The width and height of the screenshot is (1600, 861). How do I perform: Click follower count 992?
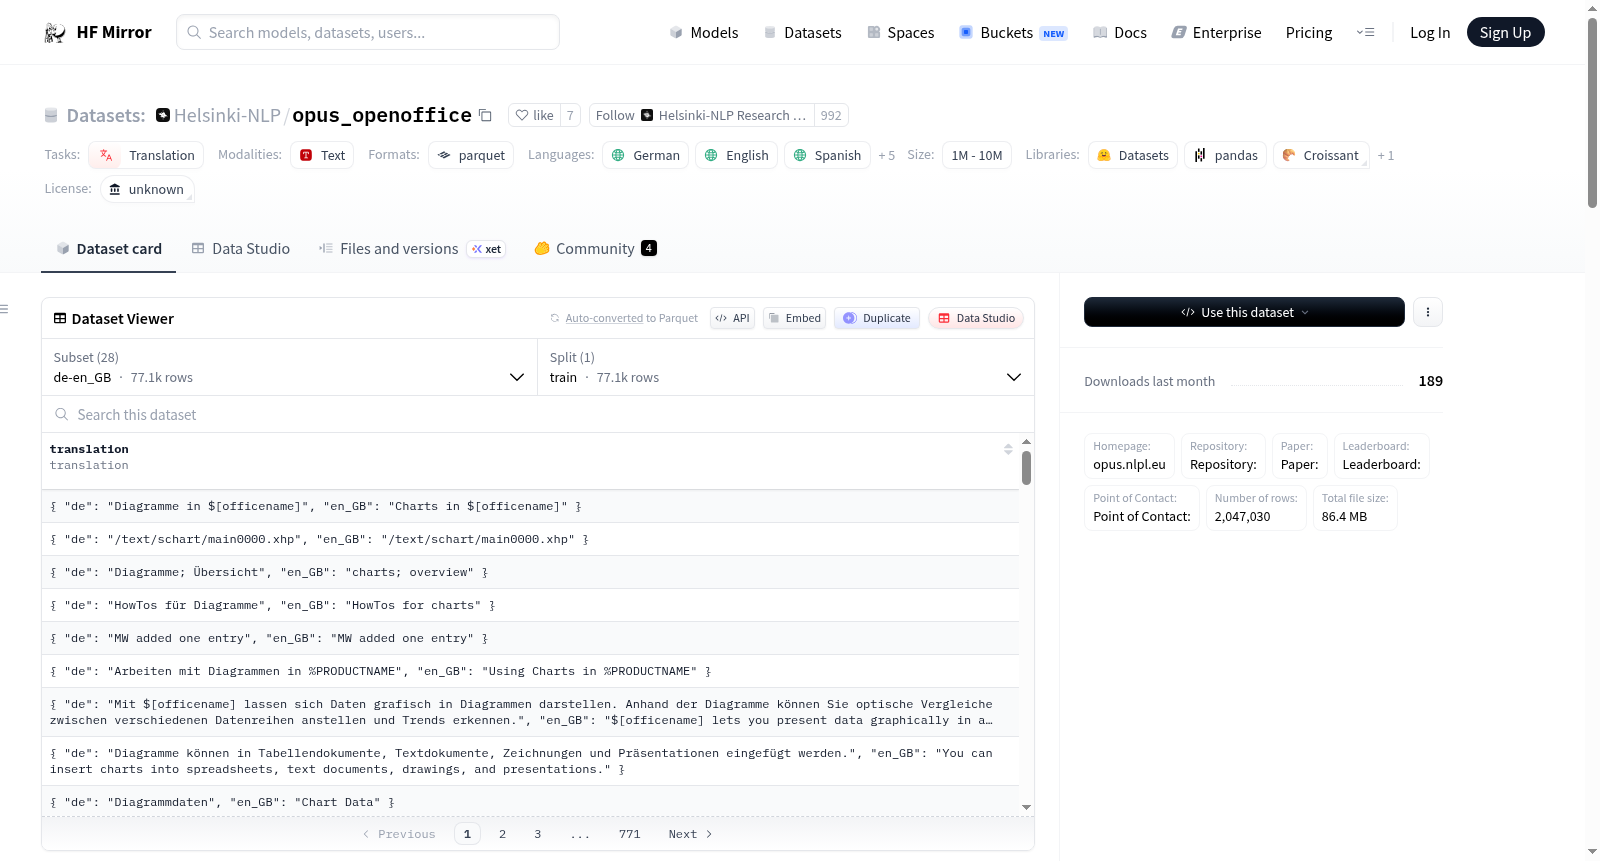pos(831,115)
